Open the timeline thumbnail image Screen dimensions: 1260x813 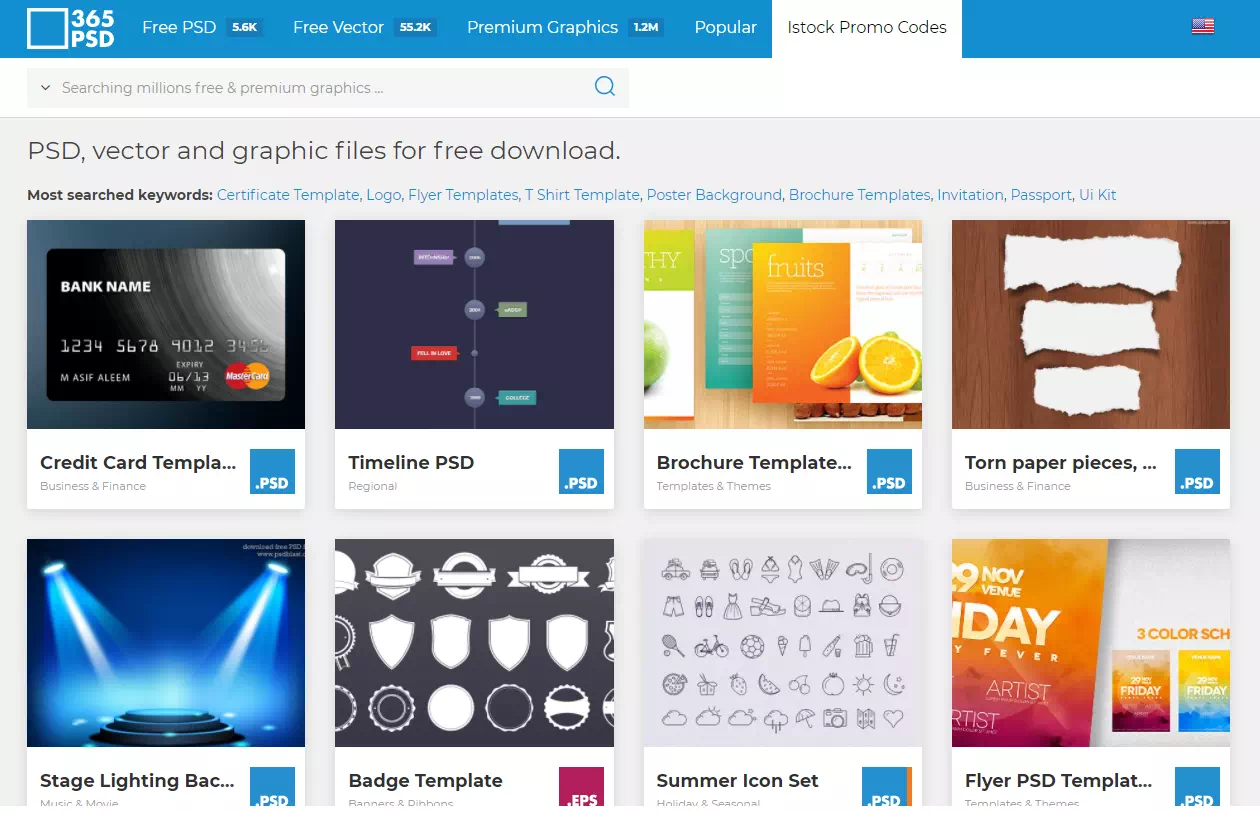pyautogui.click(x=474, y=325)
